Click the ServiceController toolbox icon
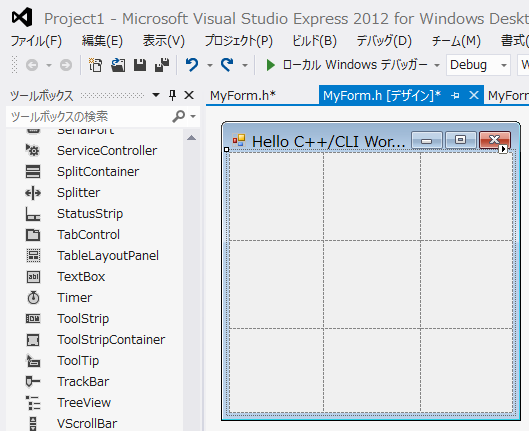This screenshot has height=431, width=529. pos(33,150)
